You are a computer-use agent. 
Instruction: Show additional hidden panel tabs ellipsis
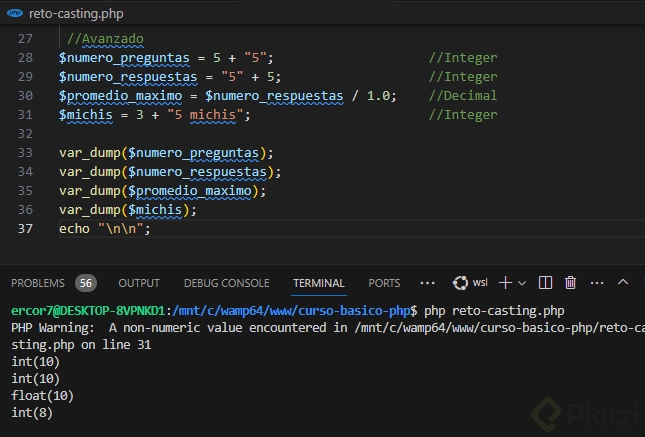pyautogui.click(x=428, y=283)
